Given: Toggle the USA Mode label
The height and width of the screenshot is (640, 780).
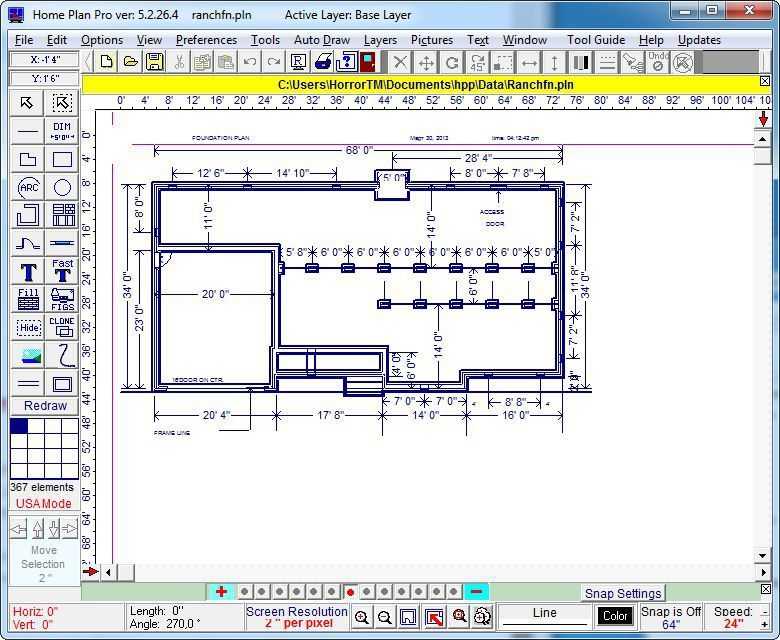Looking at the screenshot, I should [44, 503].
